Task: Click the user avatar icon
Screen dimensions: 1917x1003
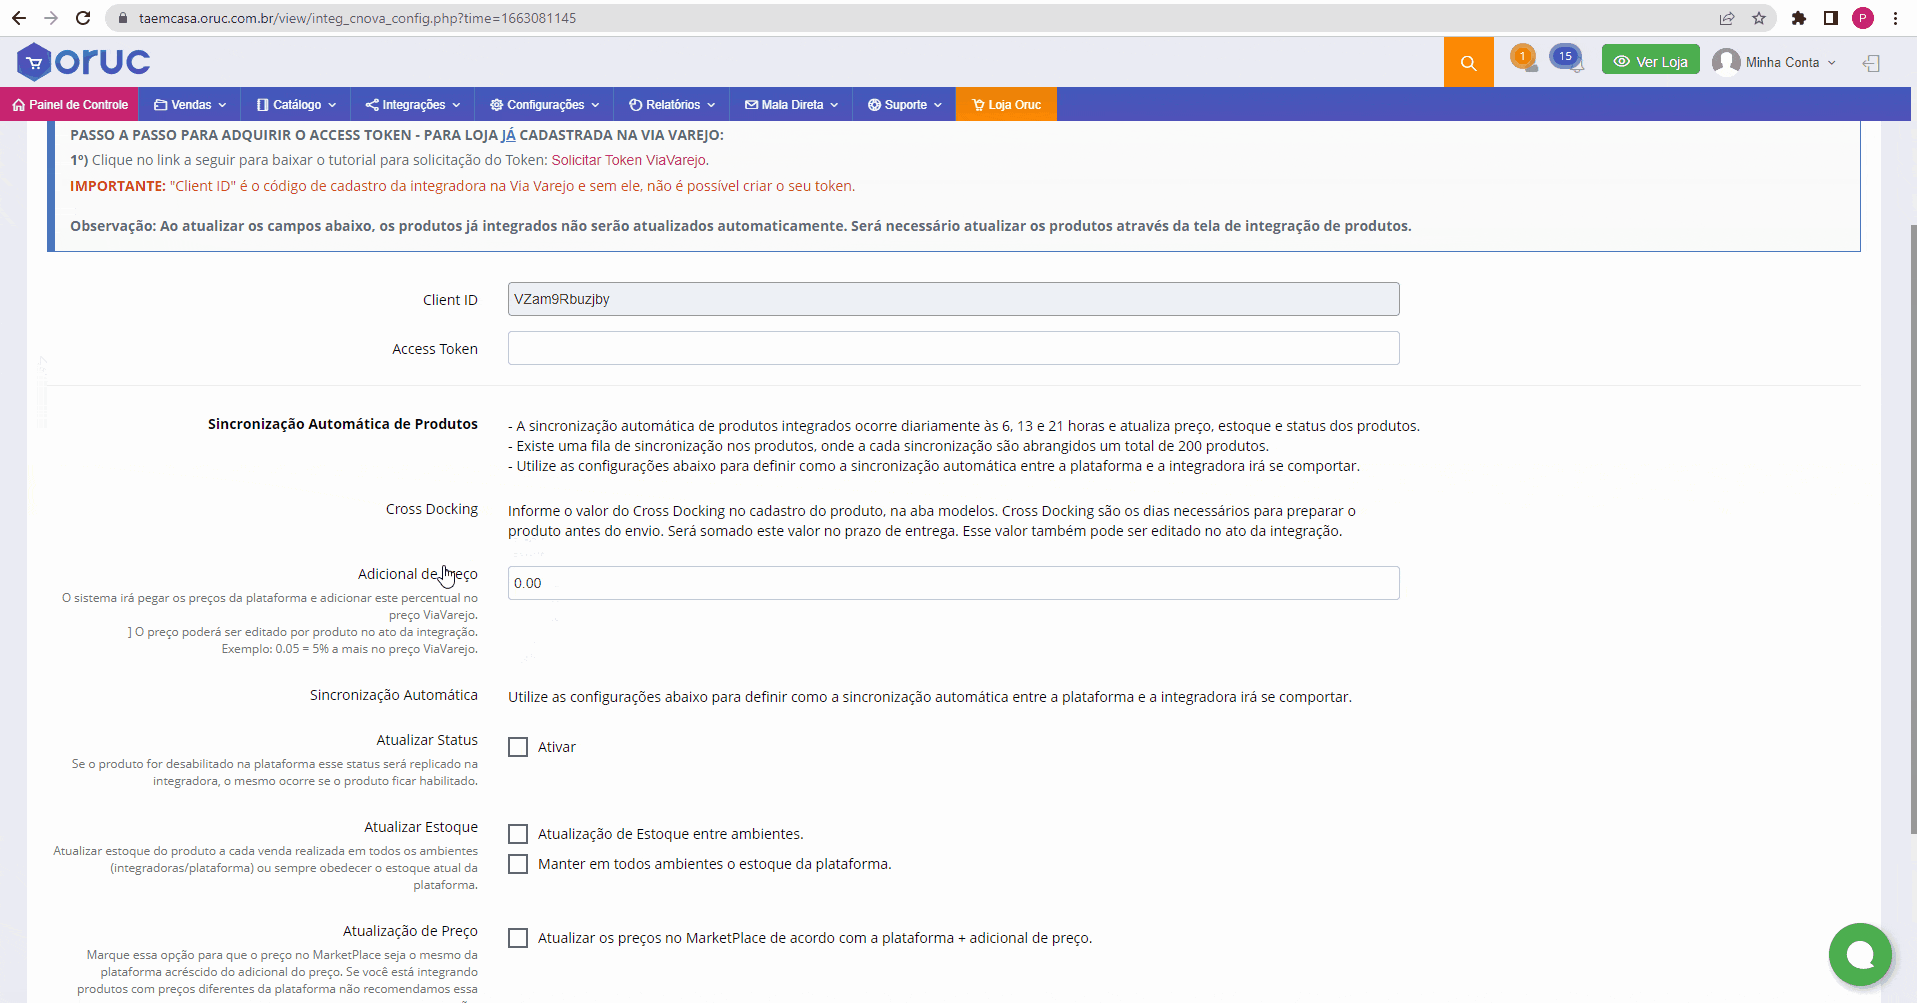Action: click(x=1726, y=62)
